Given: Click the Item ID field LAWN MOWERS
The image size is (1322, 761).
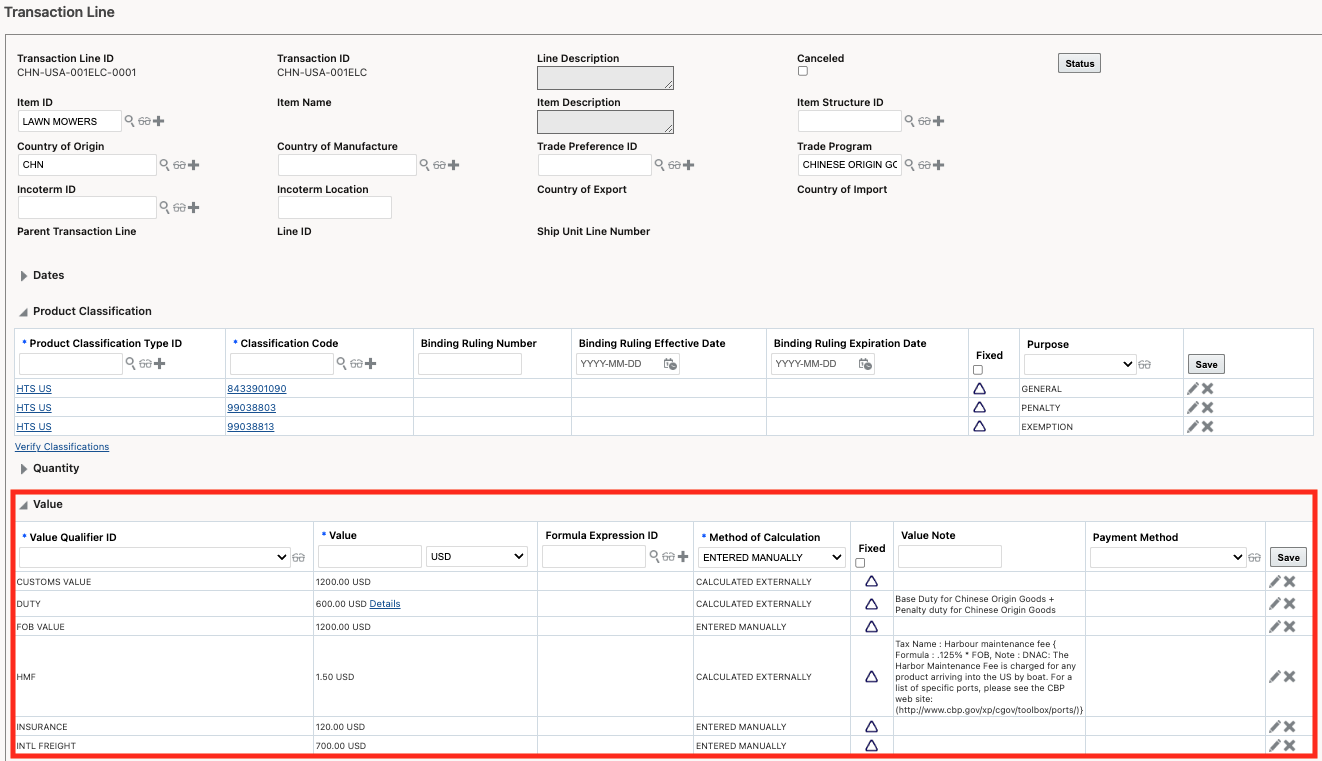Looking at the screenshot, I should (x=70, y=121).
